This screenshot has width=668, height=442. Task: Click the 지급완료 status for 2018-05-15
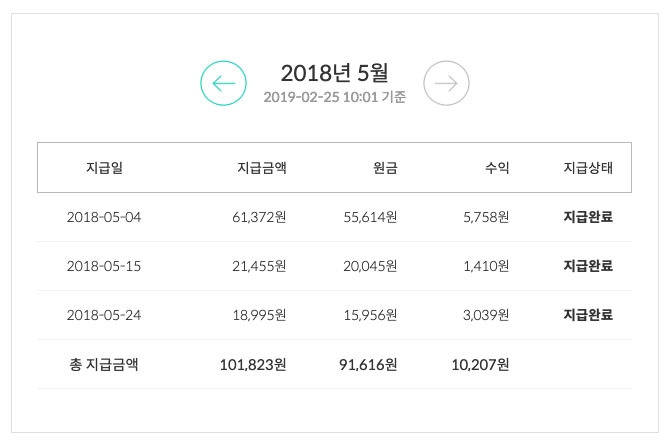588,266
